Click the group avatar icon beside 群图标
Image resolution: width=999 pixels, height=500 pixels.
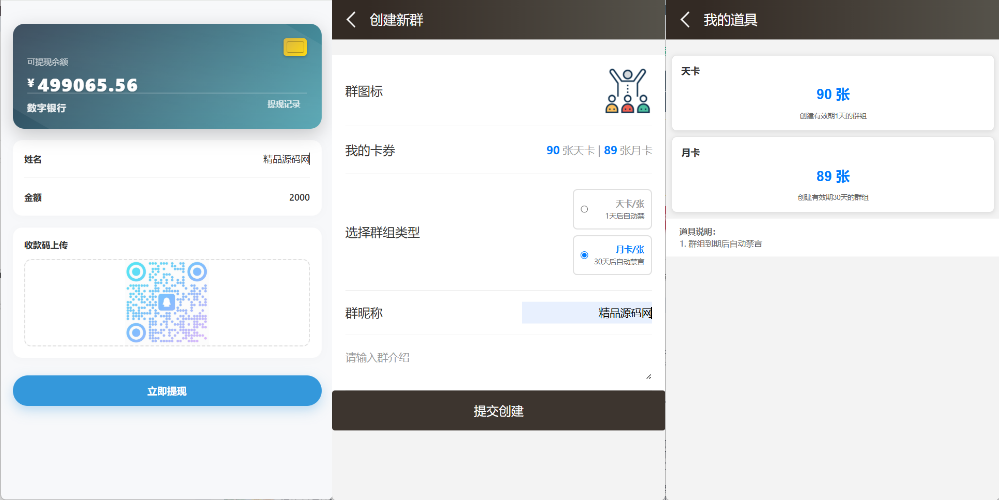click(x=628, y=91)
